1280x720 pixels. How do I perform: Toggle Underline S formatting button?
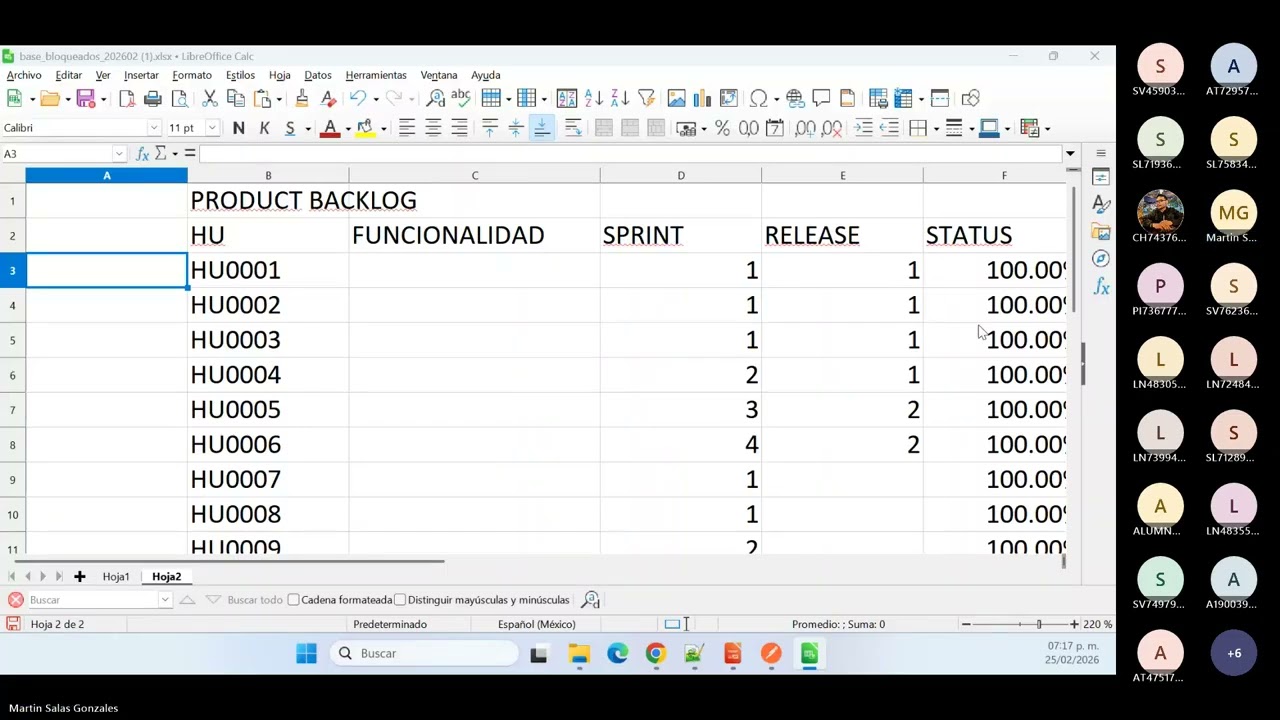click(x=290, y=128)
